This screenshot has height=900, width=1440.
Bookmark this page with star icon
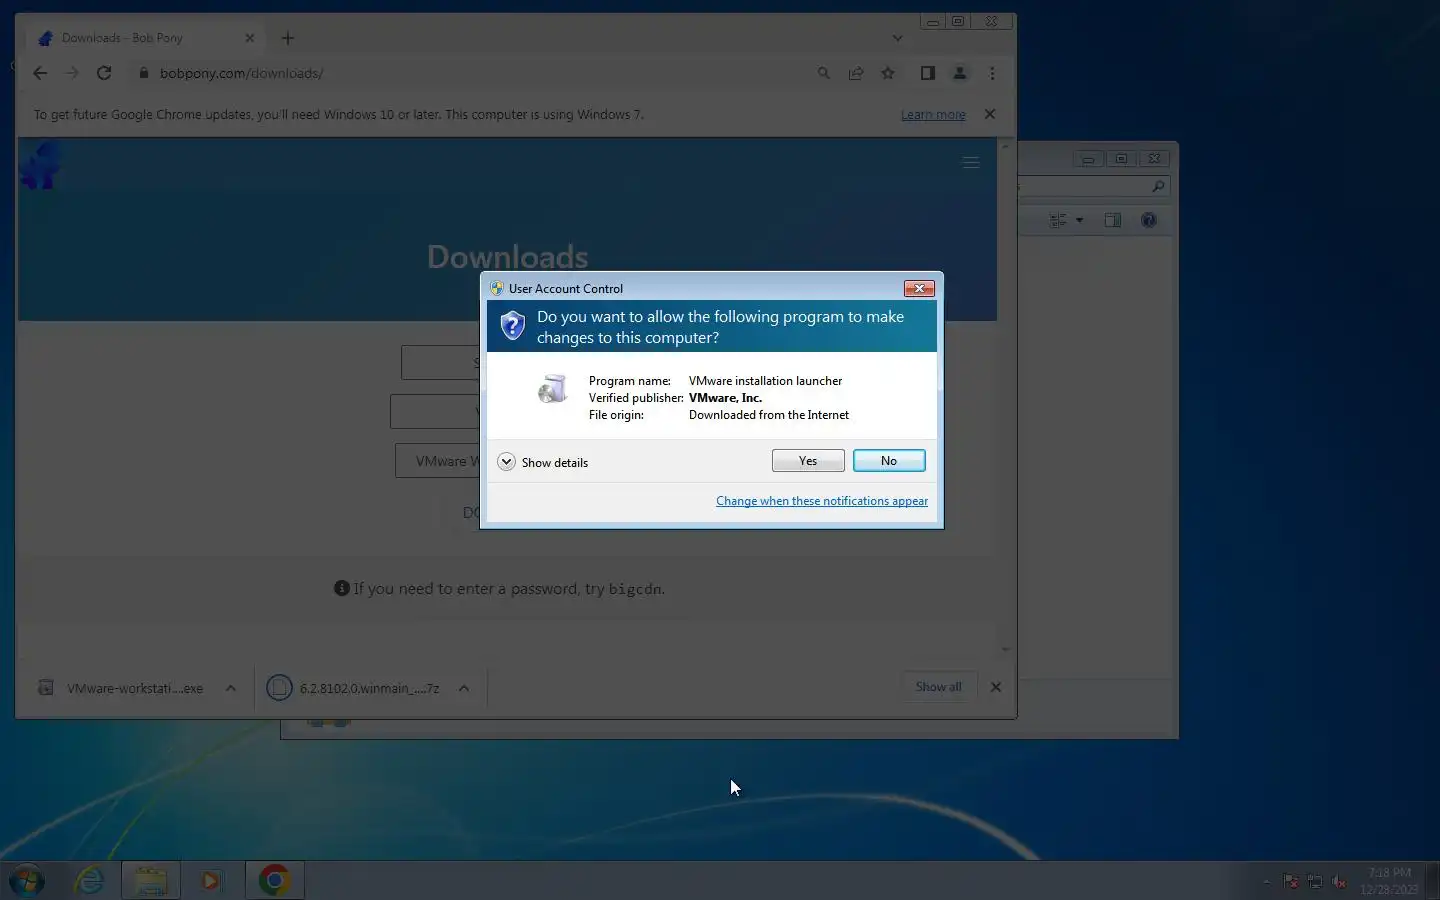(888, 73)
